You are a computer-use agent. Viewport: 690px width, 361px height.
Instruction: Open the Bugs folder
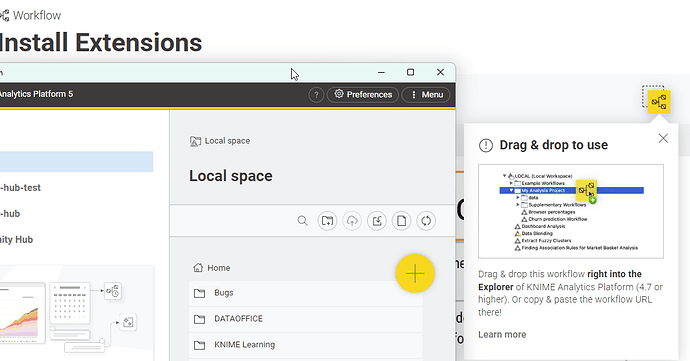tap(305, 293)
